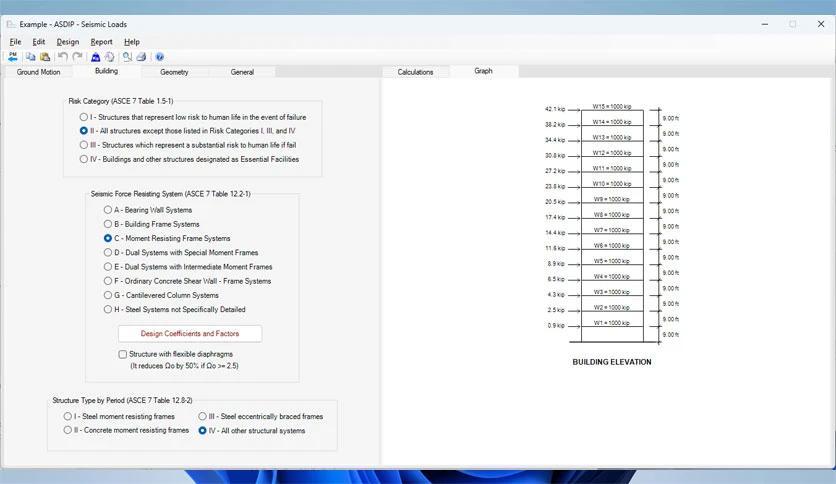Image resolution: width=836 pixels, height=484 pixels.
Task: Open the Design menu
Action: coord(68,42)
